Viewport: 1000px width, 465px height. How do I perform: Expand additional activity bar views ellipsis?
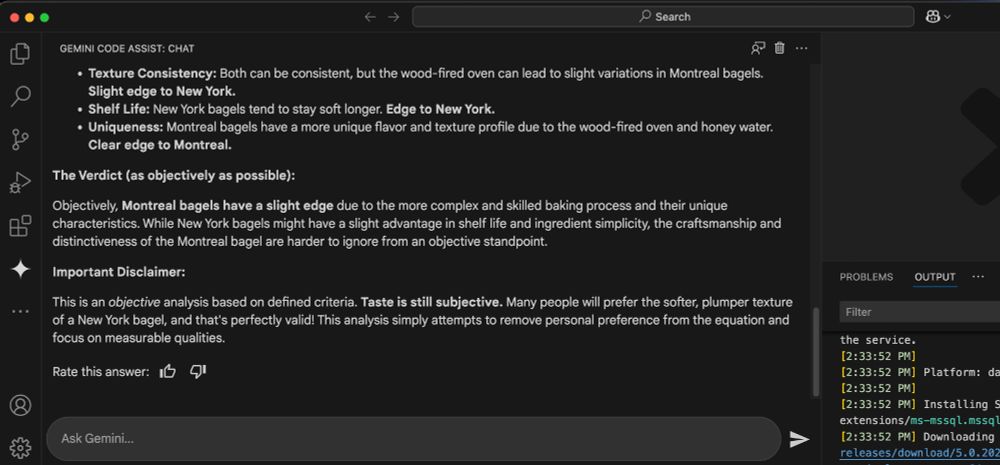point(20,312)
